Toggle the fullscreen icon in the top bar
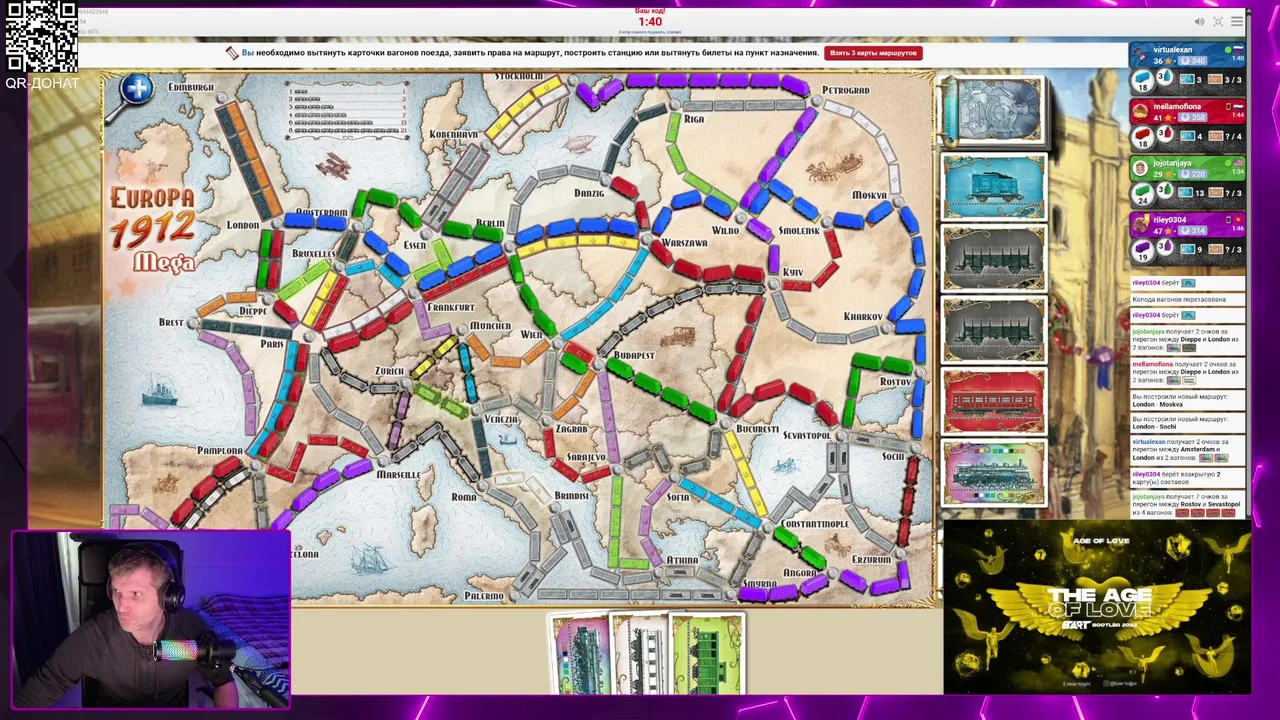The width and height of the screenshot is (1280, 720). pos(1218,21)
